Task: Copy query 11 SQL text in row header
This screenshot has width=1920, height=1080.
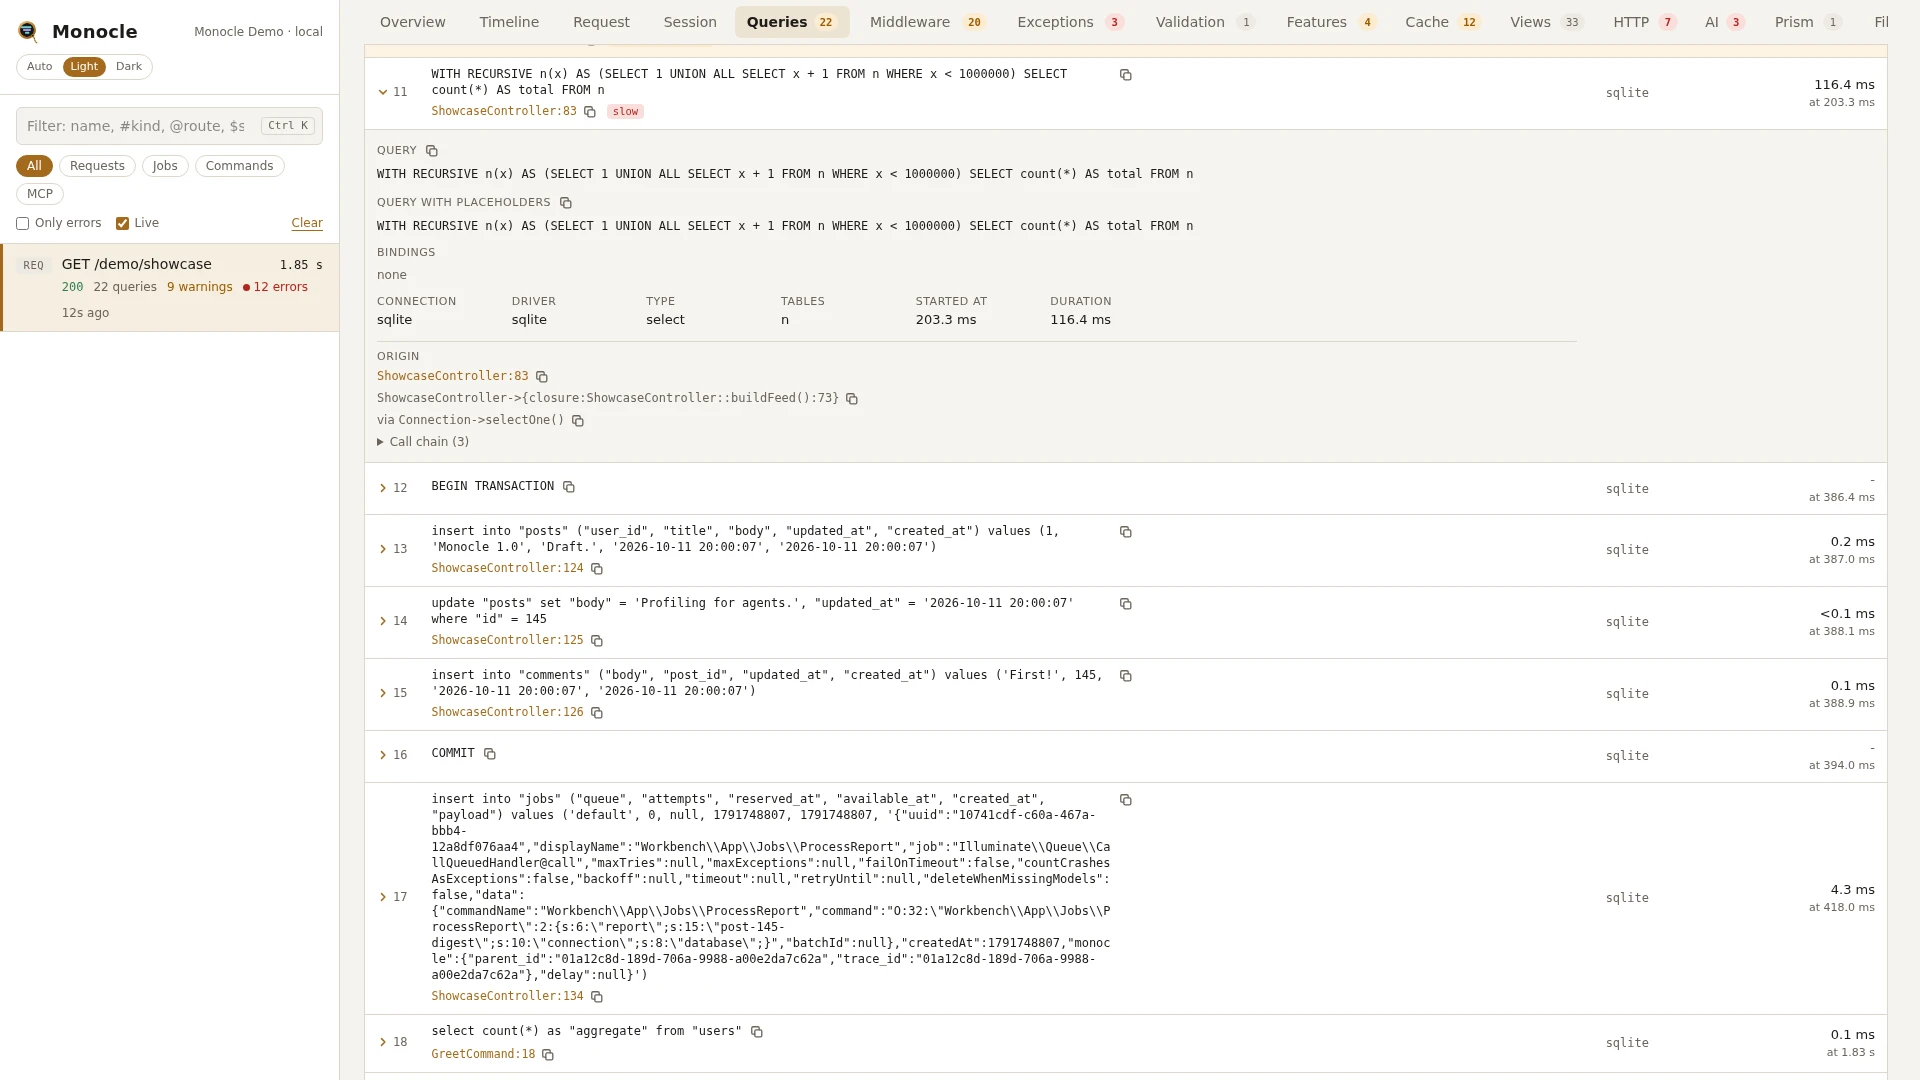Action: tap(1125, 75)
